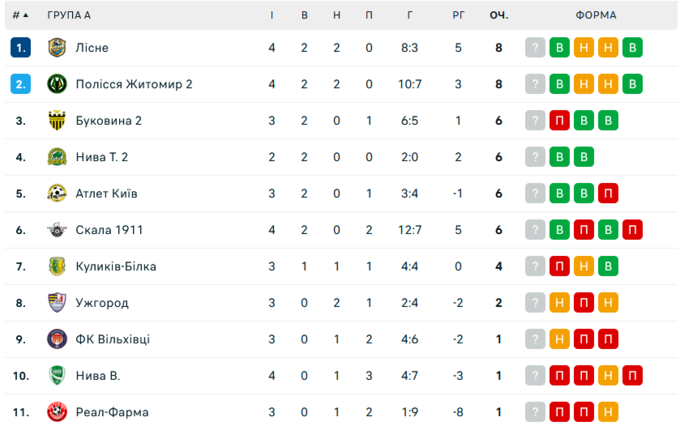680x430 pixels.
Task: Sort standings by РГ goal difference header
Action: 458,15
